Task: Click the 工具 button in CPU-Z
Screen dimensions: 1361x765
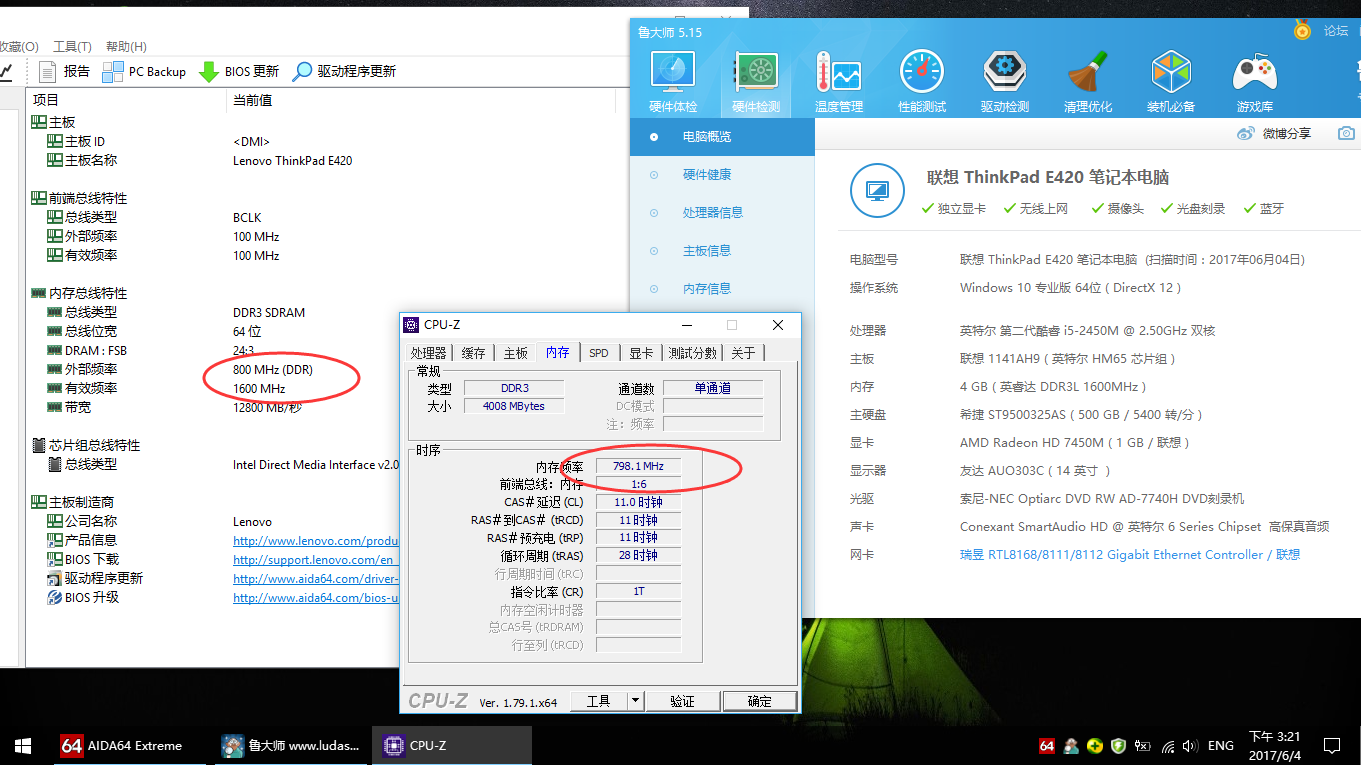Action: click(x=599, y=701)
